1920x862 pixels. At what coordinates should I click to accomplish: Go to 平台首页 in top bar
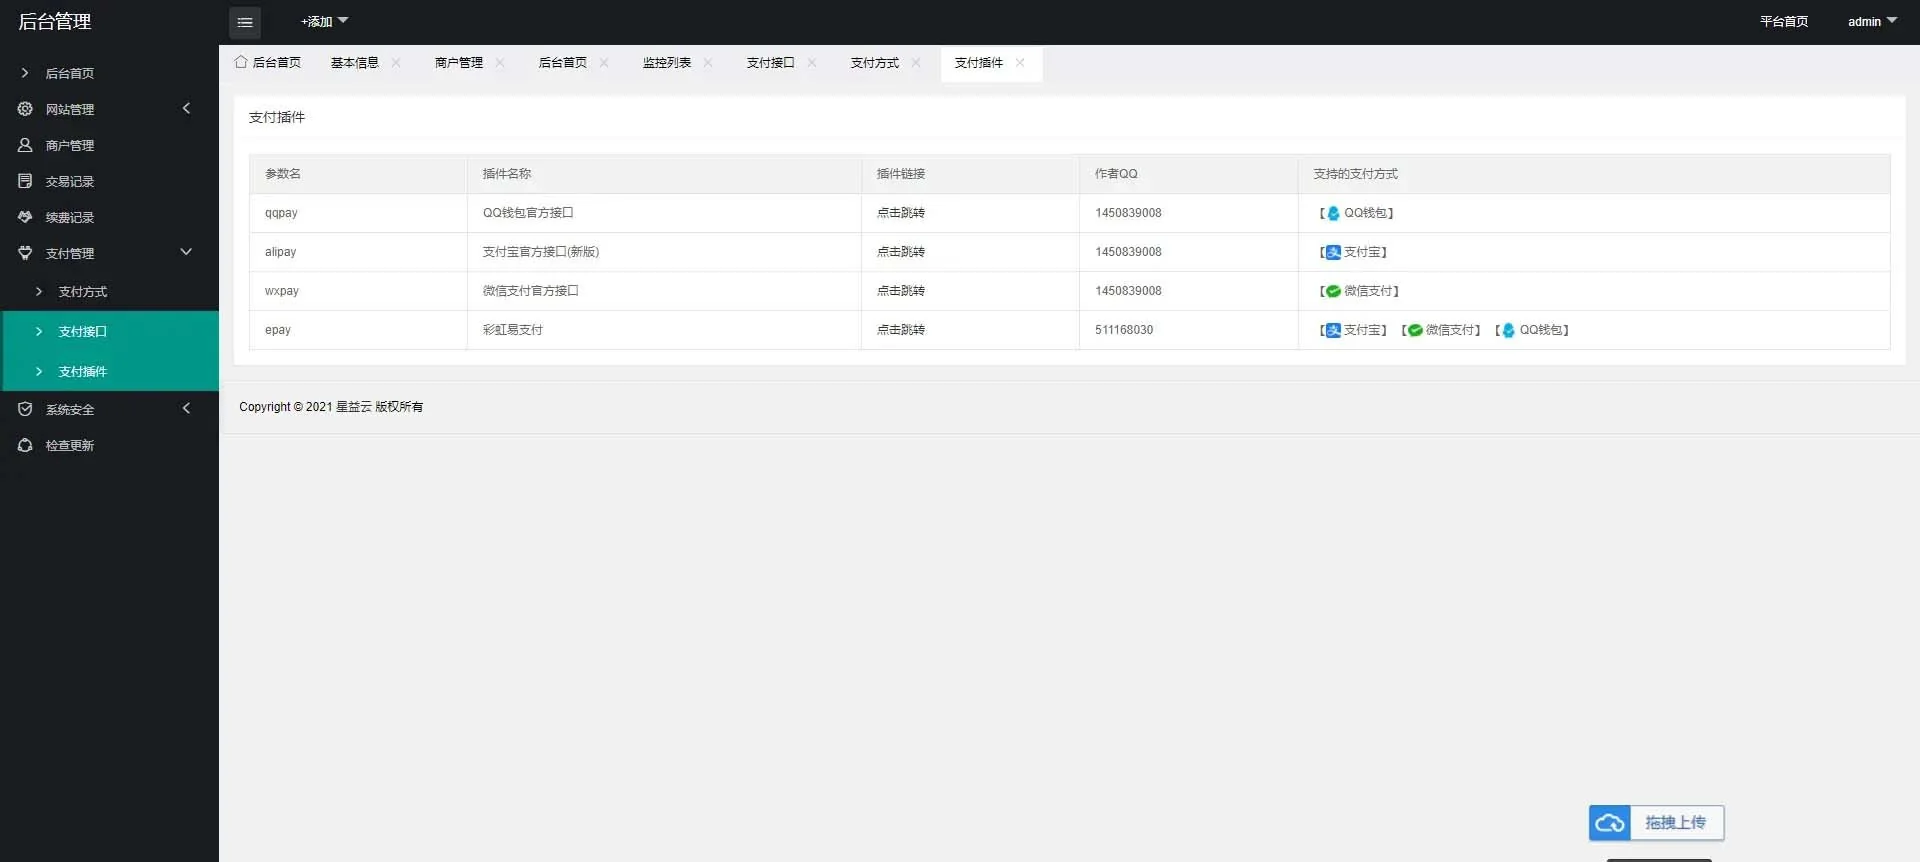pos(1783,21)
